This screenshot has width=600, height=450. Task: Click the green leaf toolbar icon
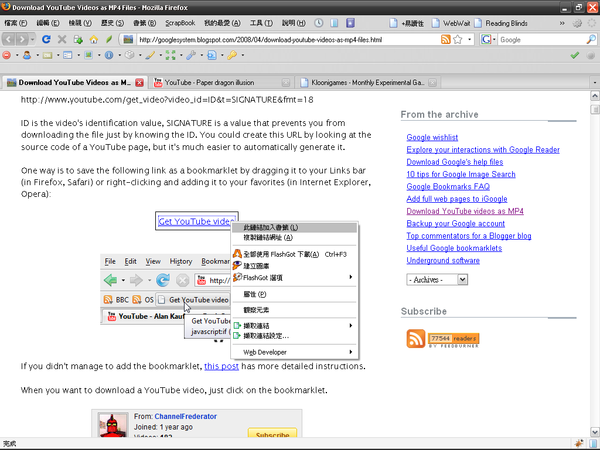pyautogui.click(x=109, y=39)
